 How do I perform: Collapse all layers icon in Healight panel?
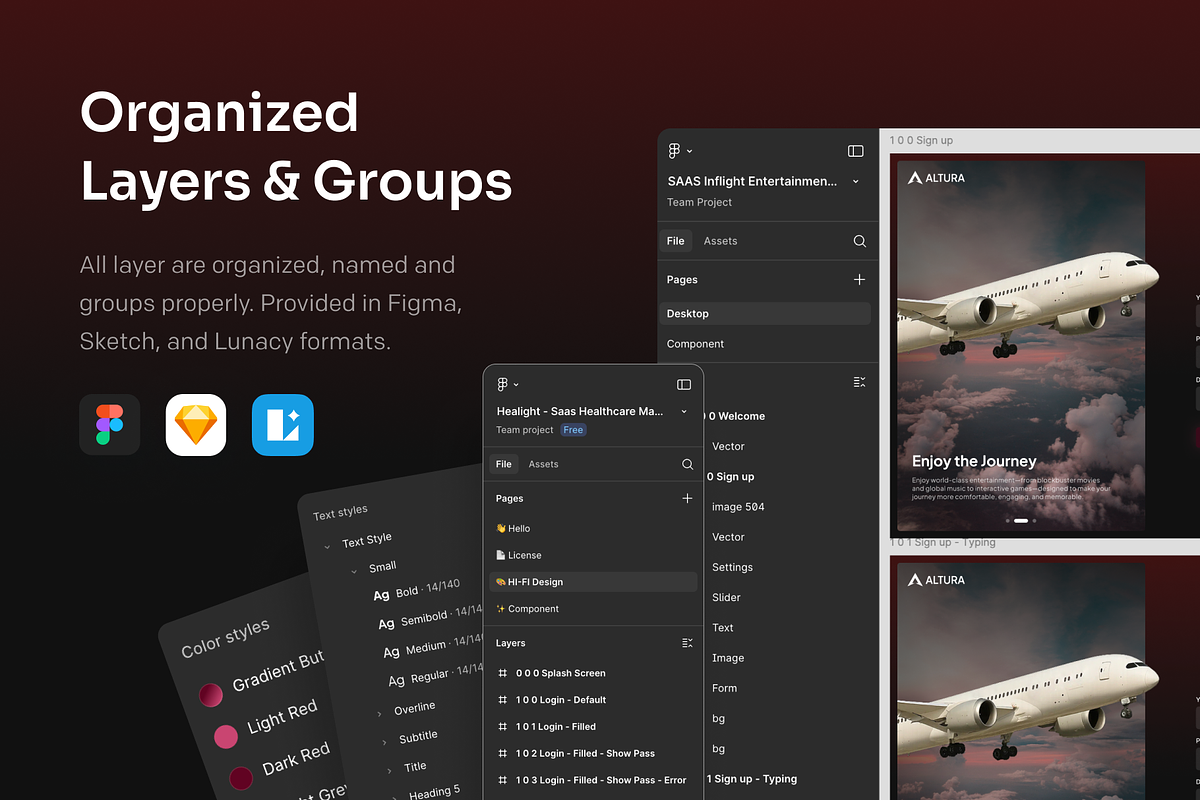click(687, 643)
